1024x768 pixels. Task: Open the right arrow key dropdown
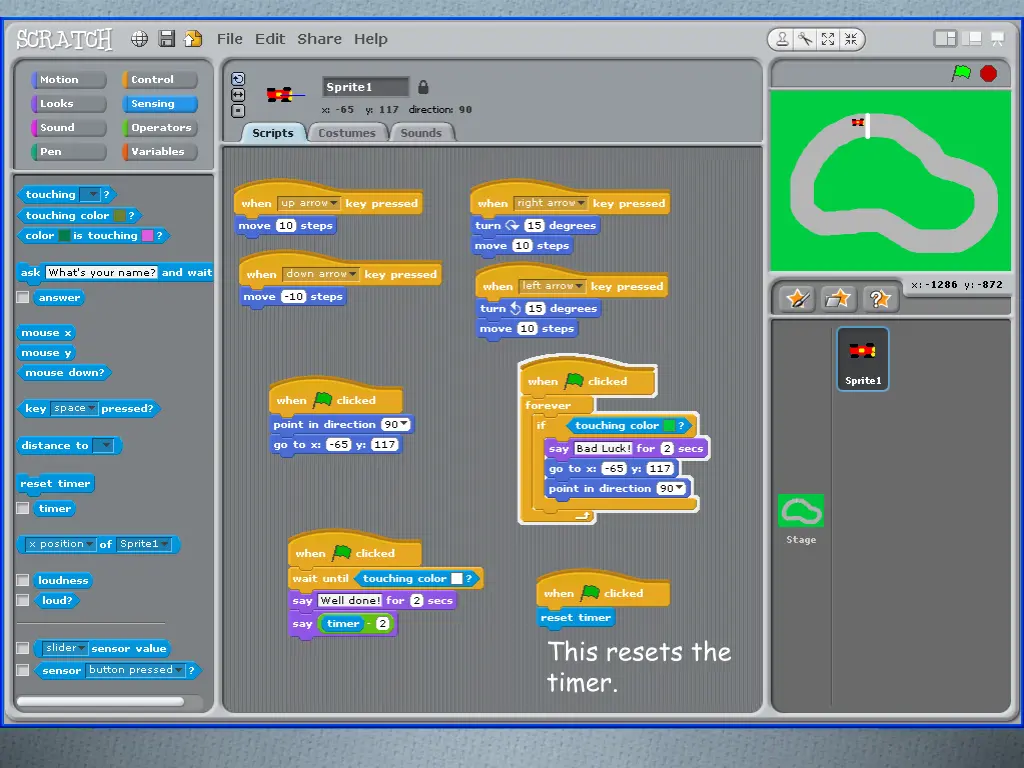point(550,203)
